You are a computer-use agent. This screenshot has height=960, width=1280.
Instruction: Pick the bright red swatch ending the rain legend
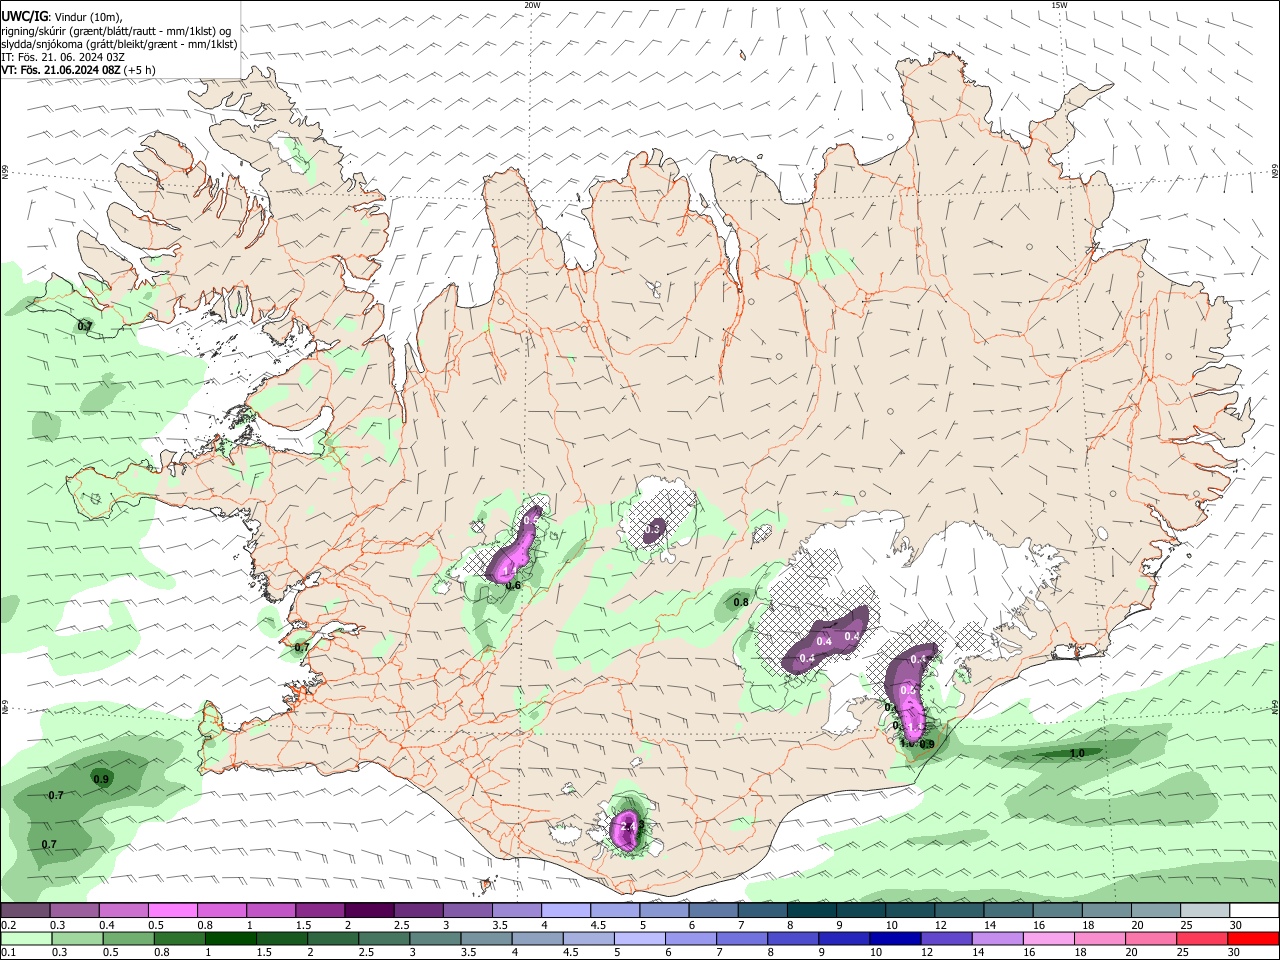[1254, 938]
